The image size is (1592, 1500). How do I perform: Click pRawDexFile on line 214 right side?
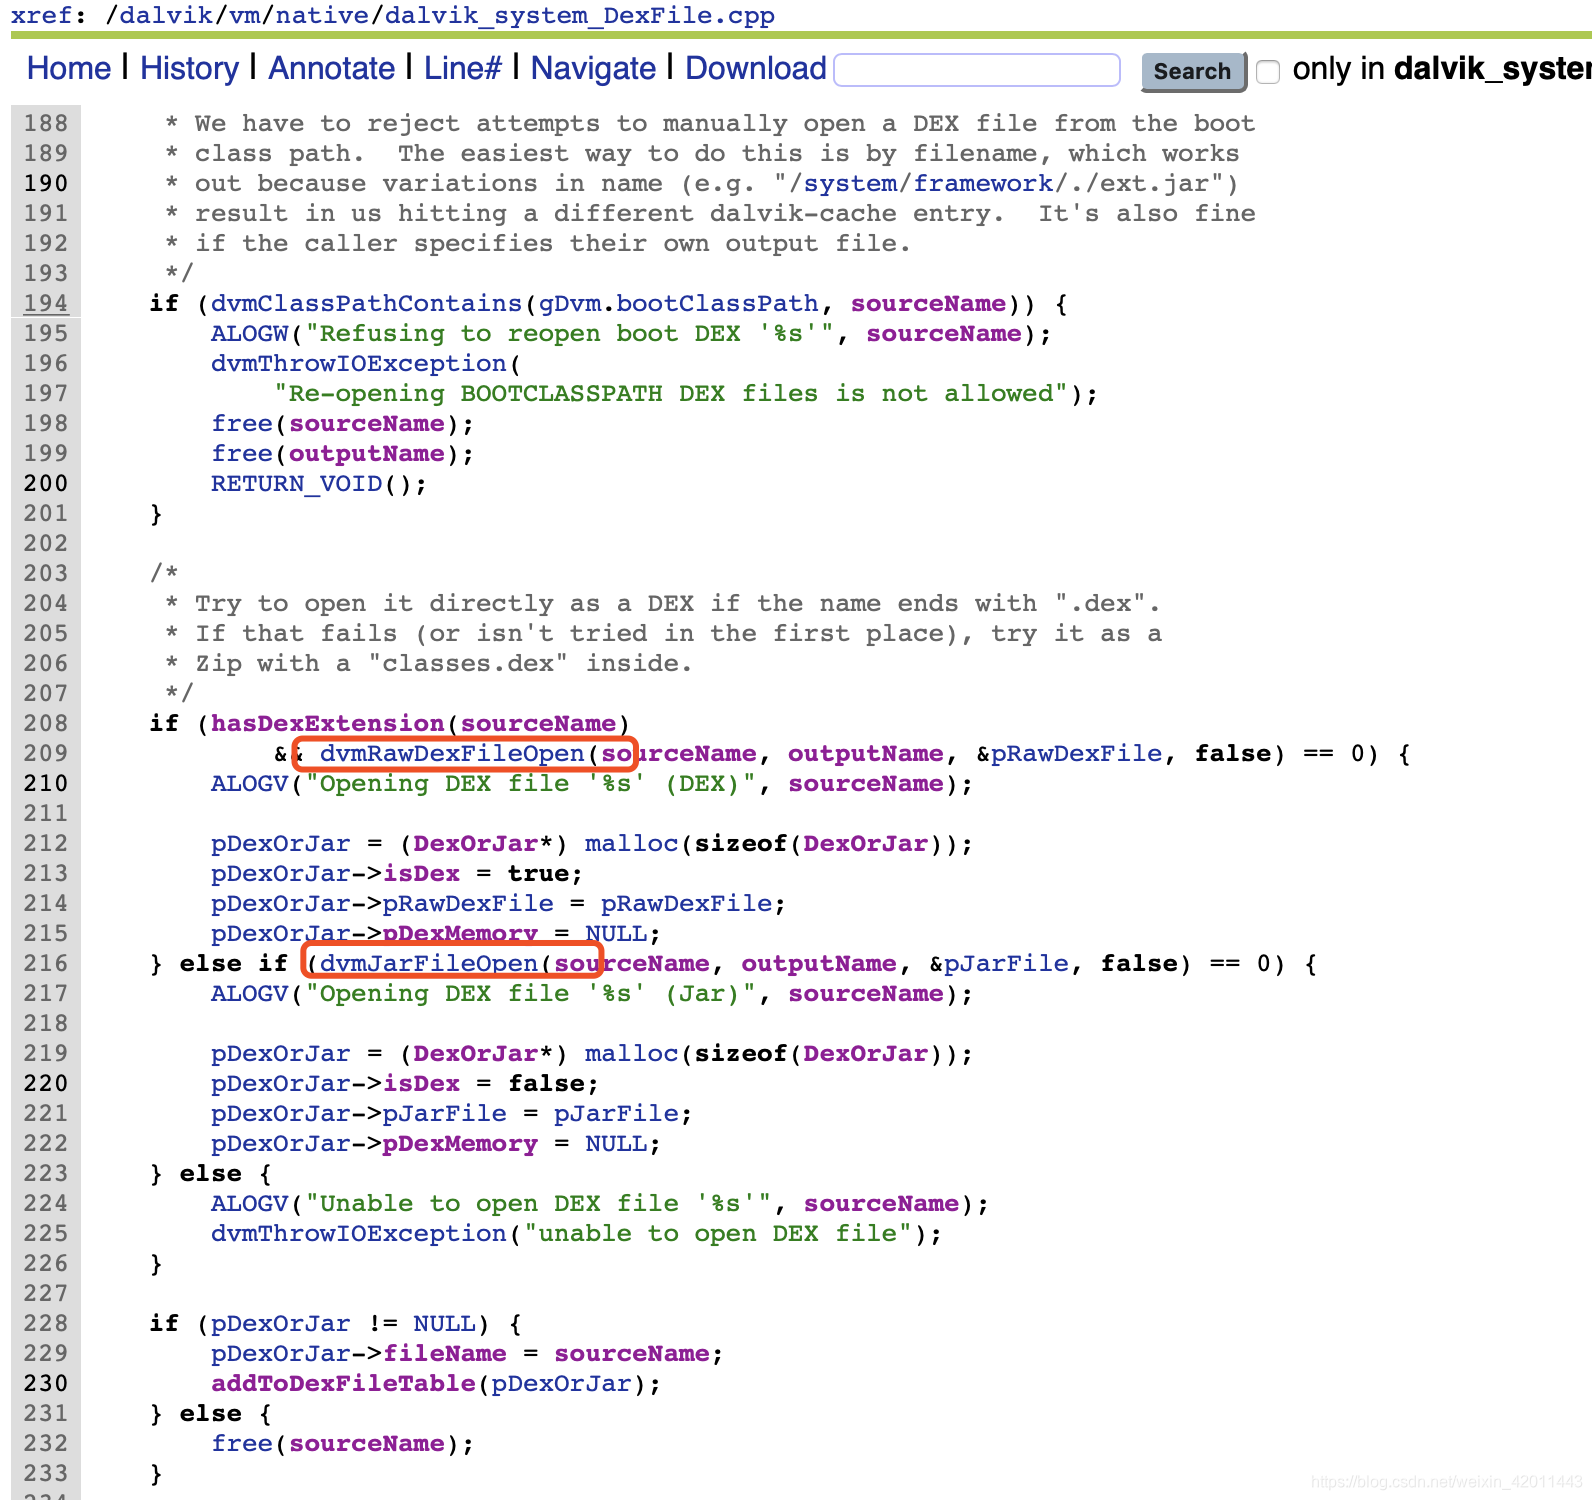point(687,903)
